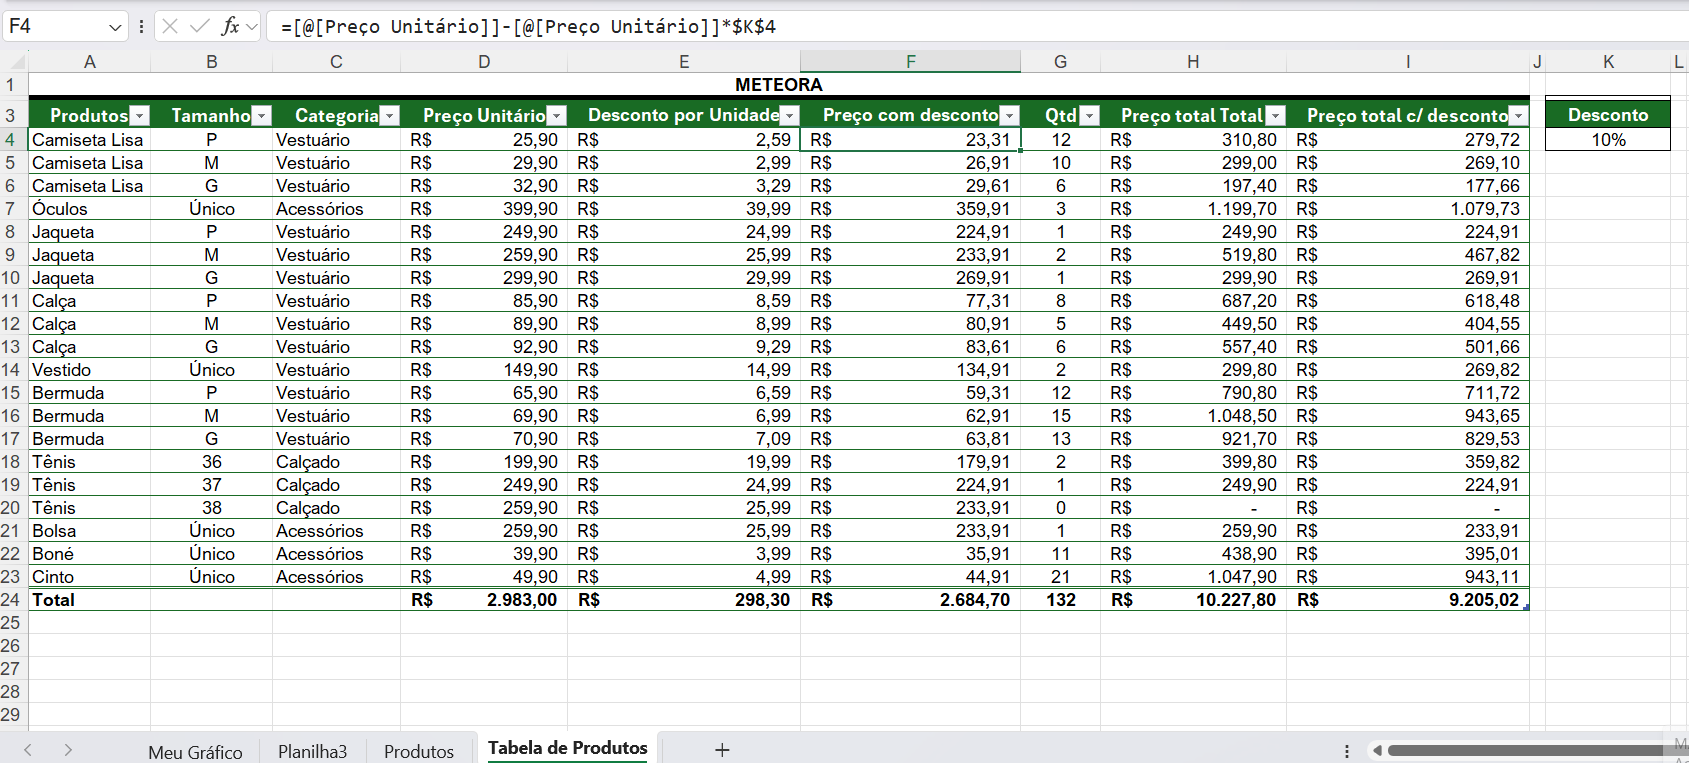Switch to the Planilha3 sheet tab
This screenshot has height=763, width=1689.
tap(312, 751)
